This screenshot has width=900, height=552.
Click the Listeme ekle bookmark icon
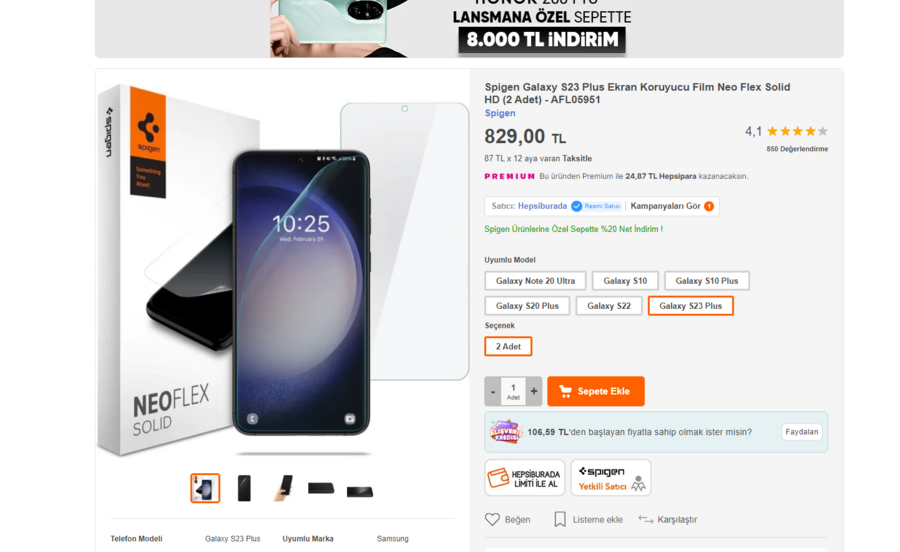pyautogui.click(x=560, y=519)
